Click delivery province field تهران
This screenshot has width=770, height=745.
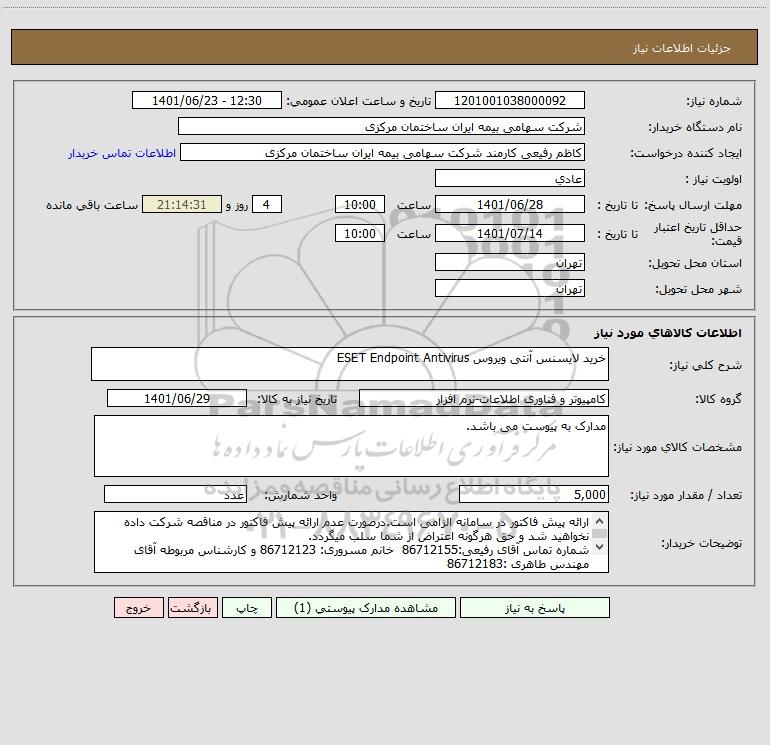(510, 262)
